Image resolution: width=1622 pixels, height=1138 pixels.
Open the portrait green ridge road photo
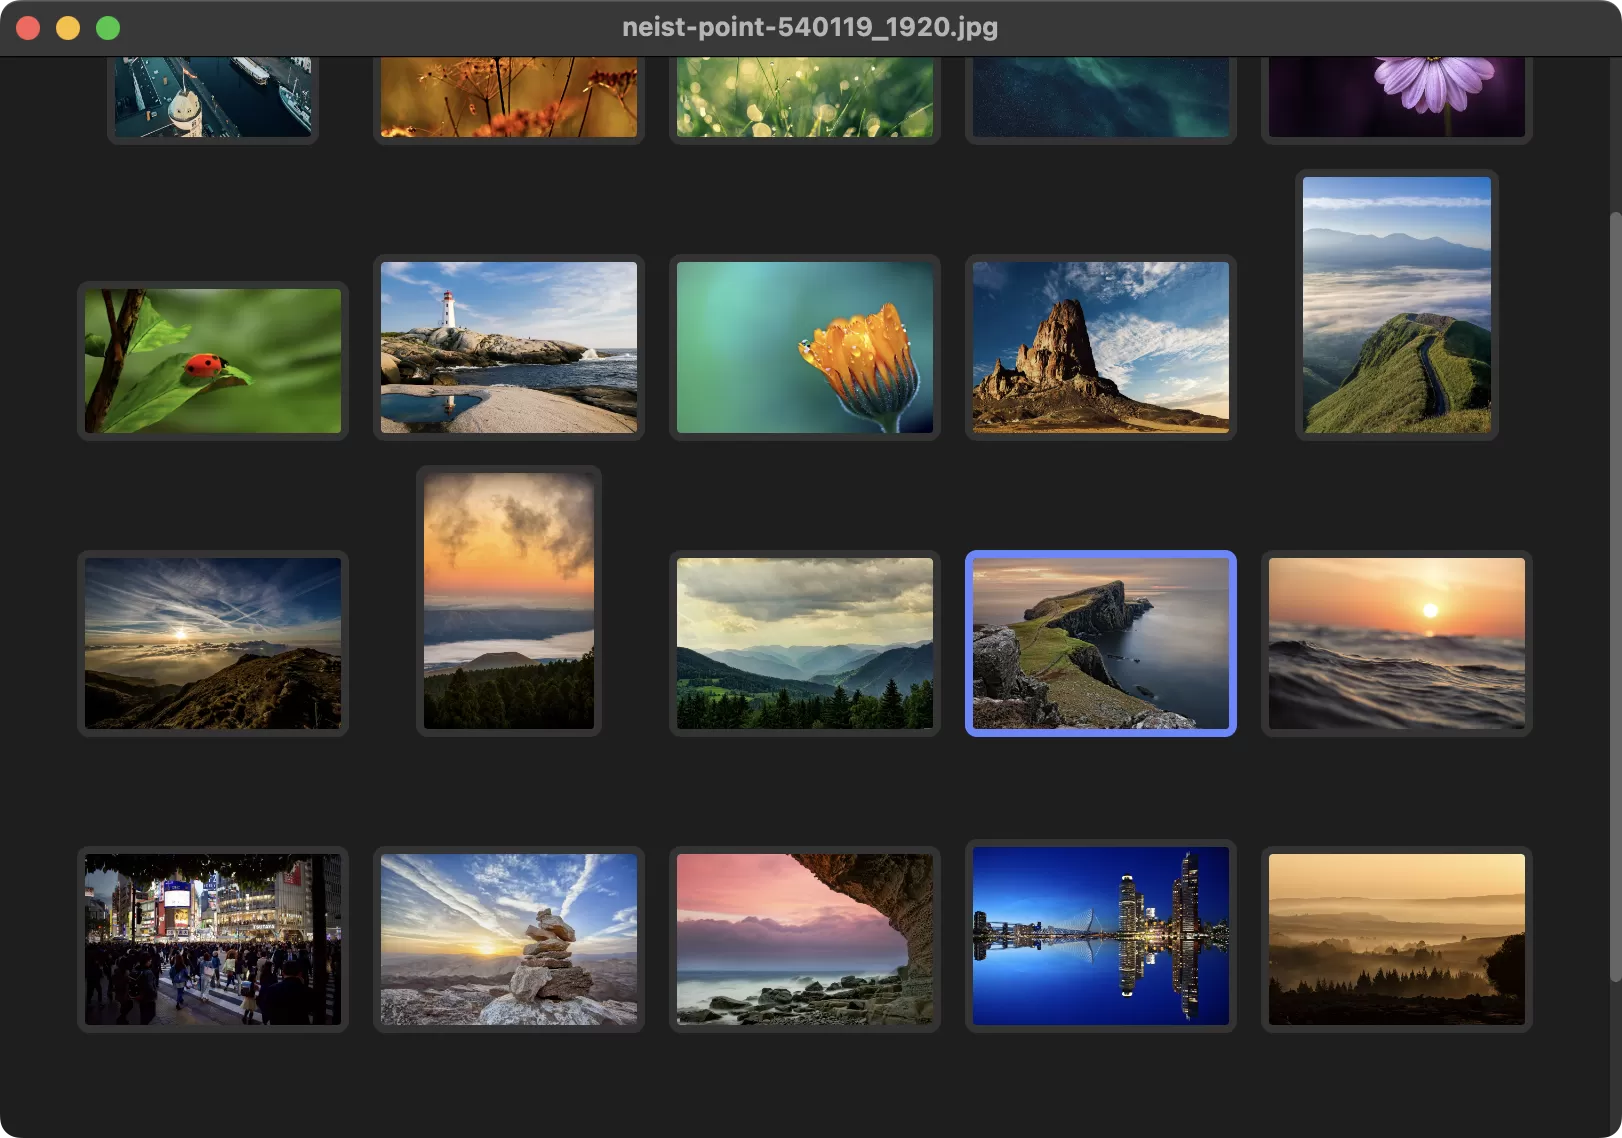[x=1397, y=305]
